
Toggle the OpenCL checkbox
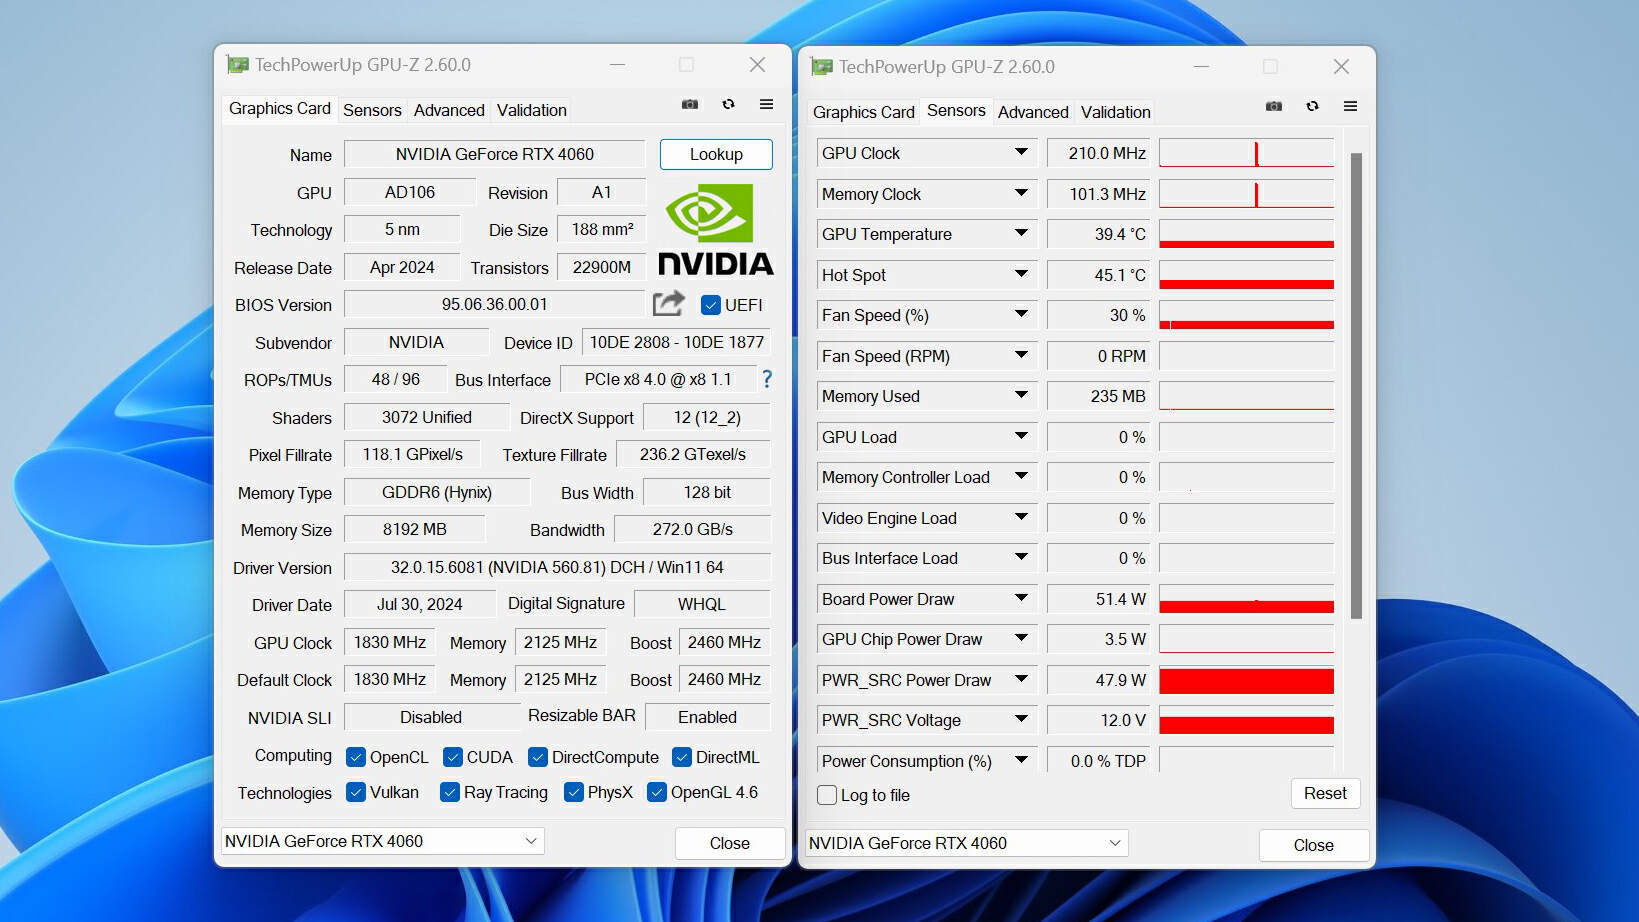[x=355, y=757]
